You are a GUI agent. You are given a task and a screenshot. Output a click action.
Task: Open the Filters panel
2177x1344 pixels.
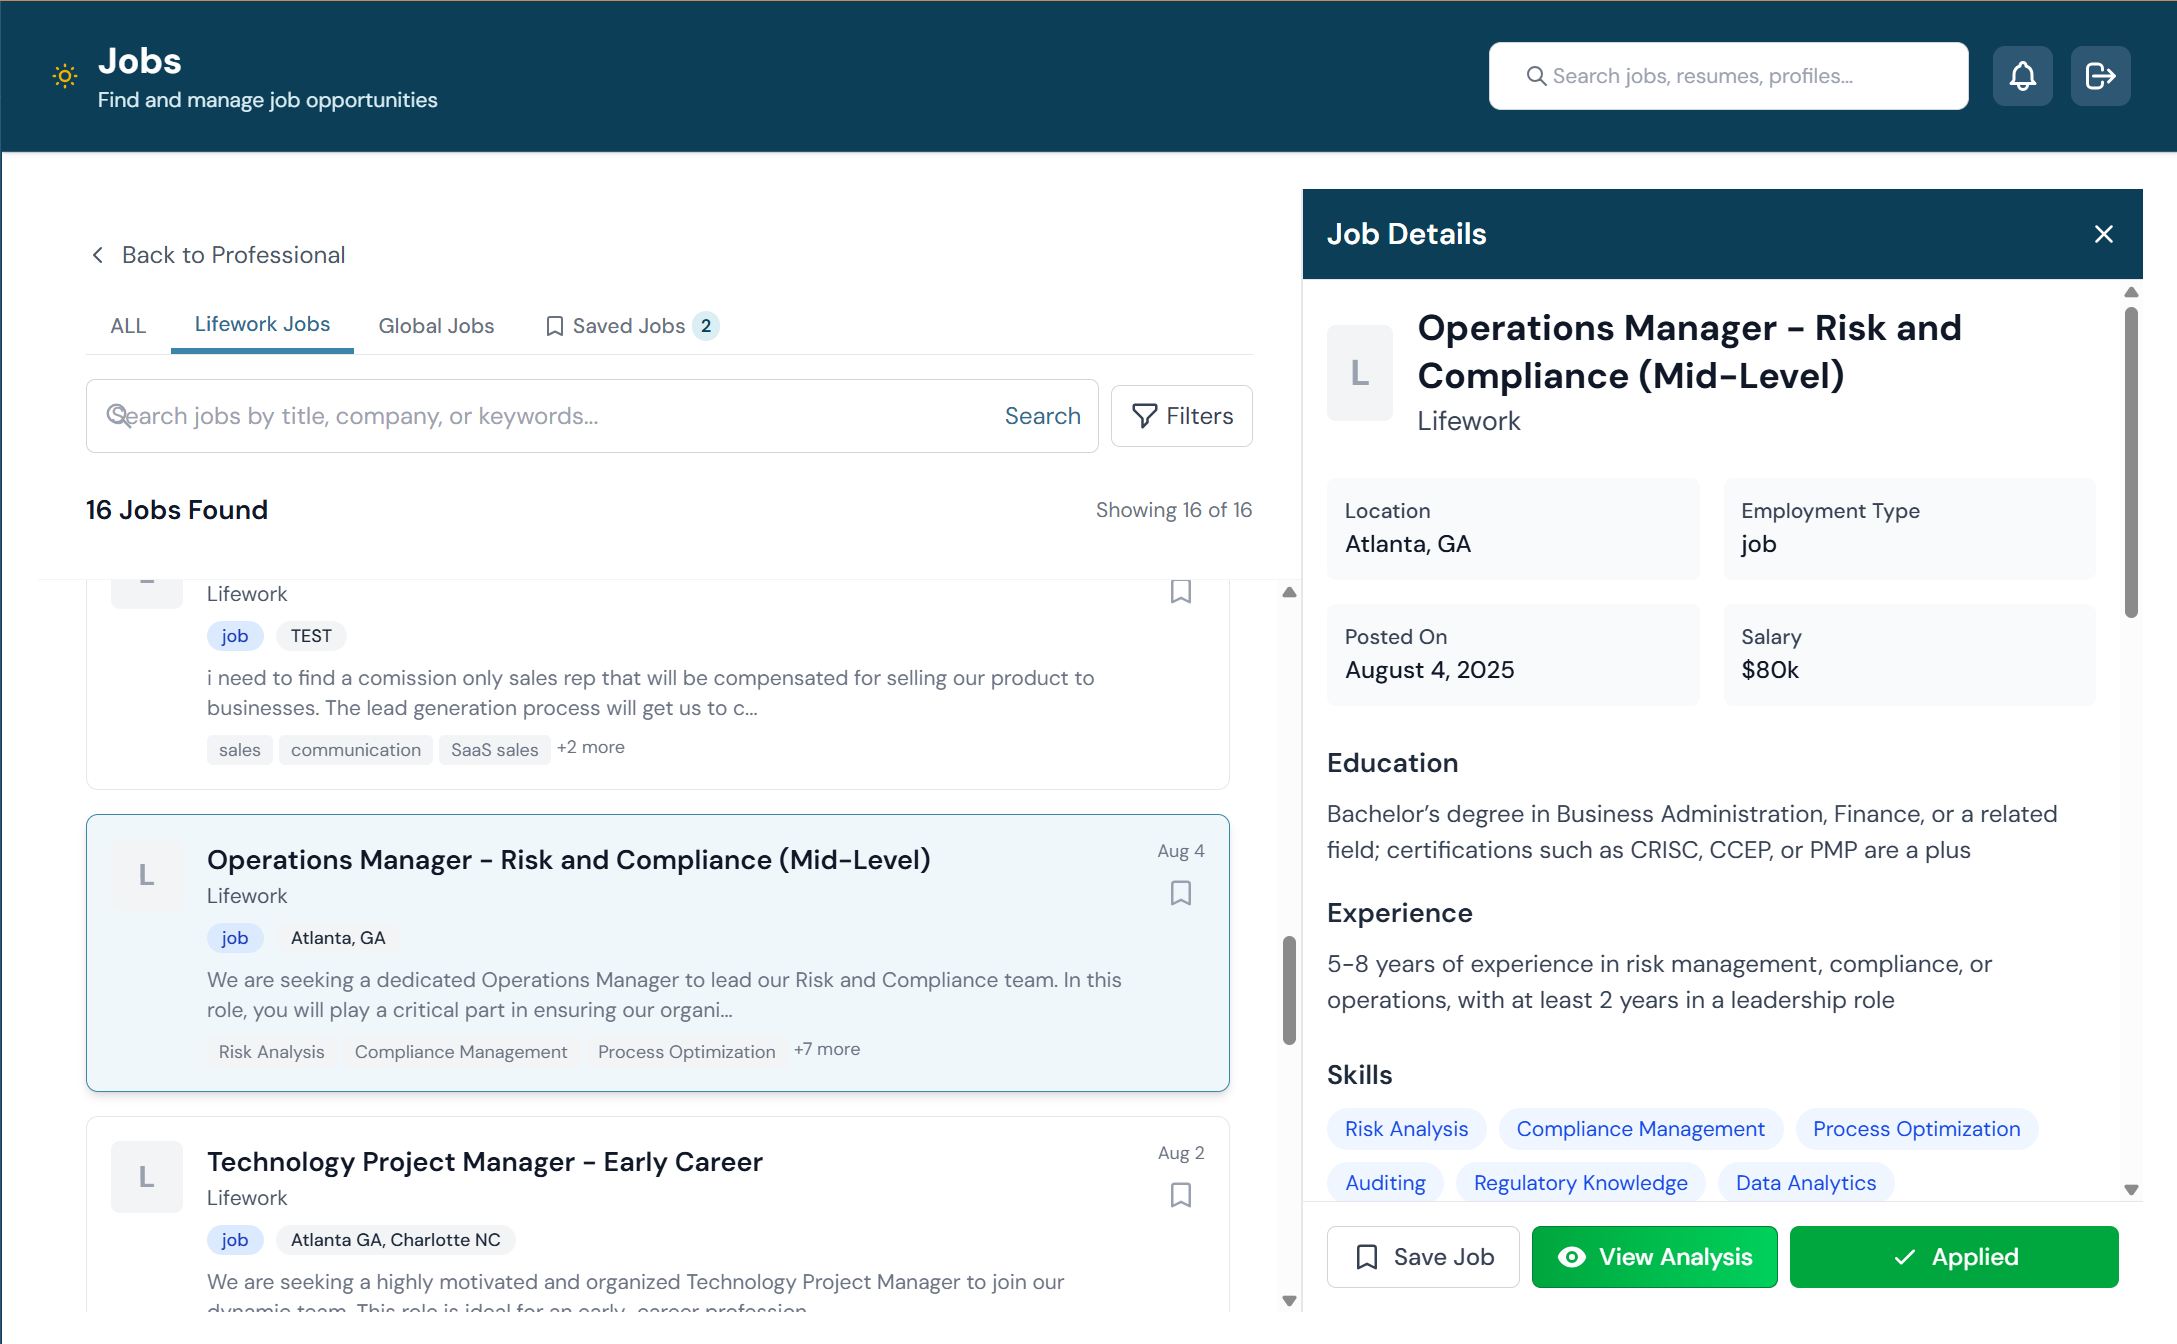(x=1181, y=416)
